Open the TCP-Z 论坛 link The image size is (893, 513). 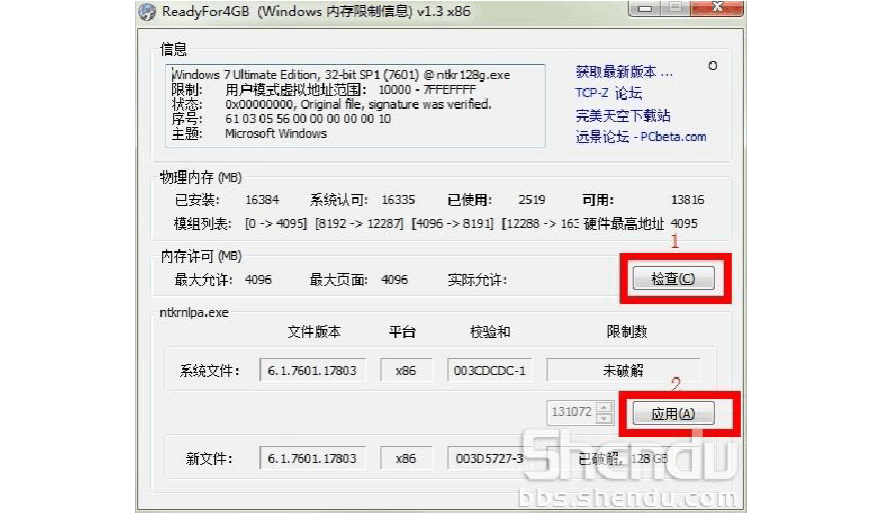(x=608, y=93)
